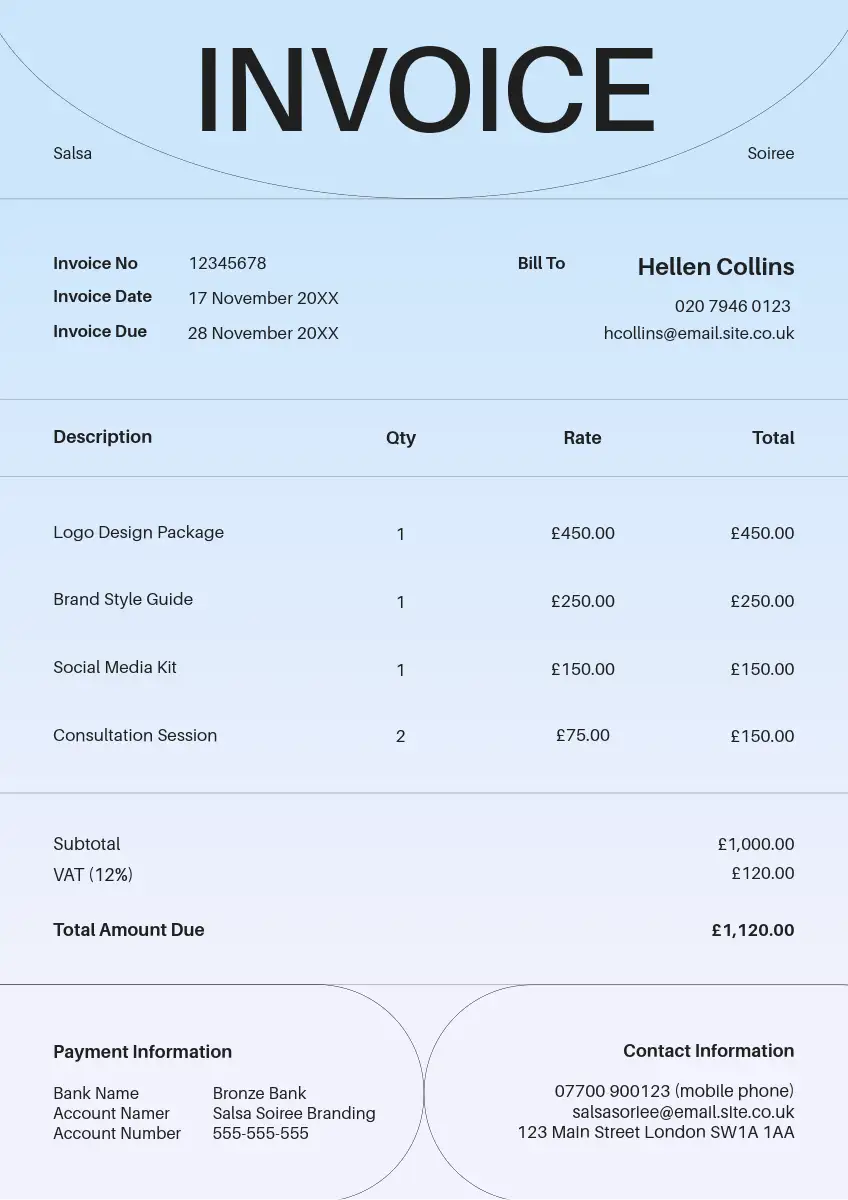Select the Salsa text in the header
The image size is (848, 1200).
72,153
